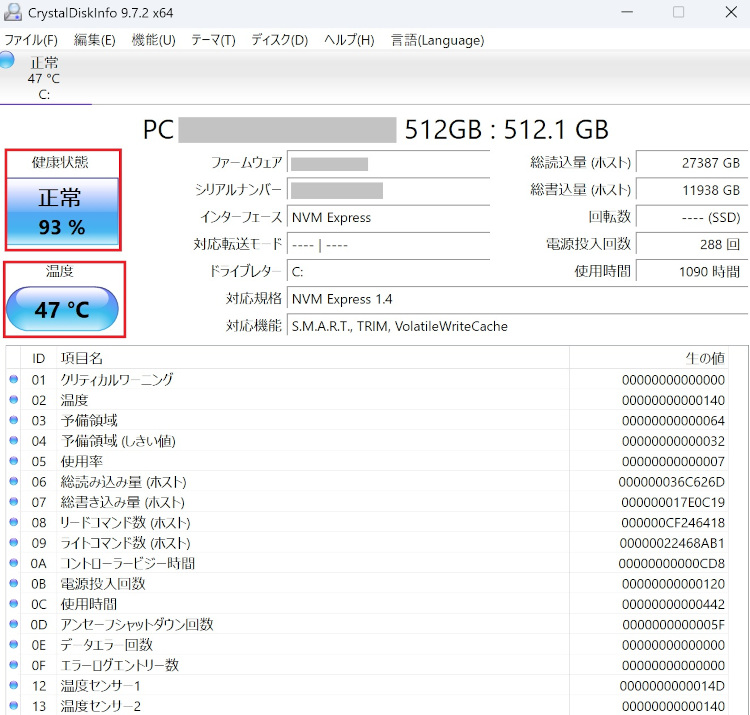Click the 温度 label above the temperature button
This screenshot has width=750, height=715.
pyautogui.click(x=60, y=271)
